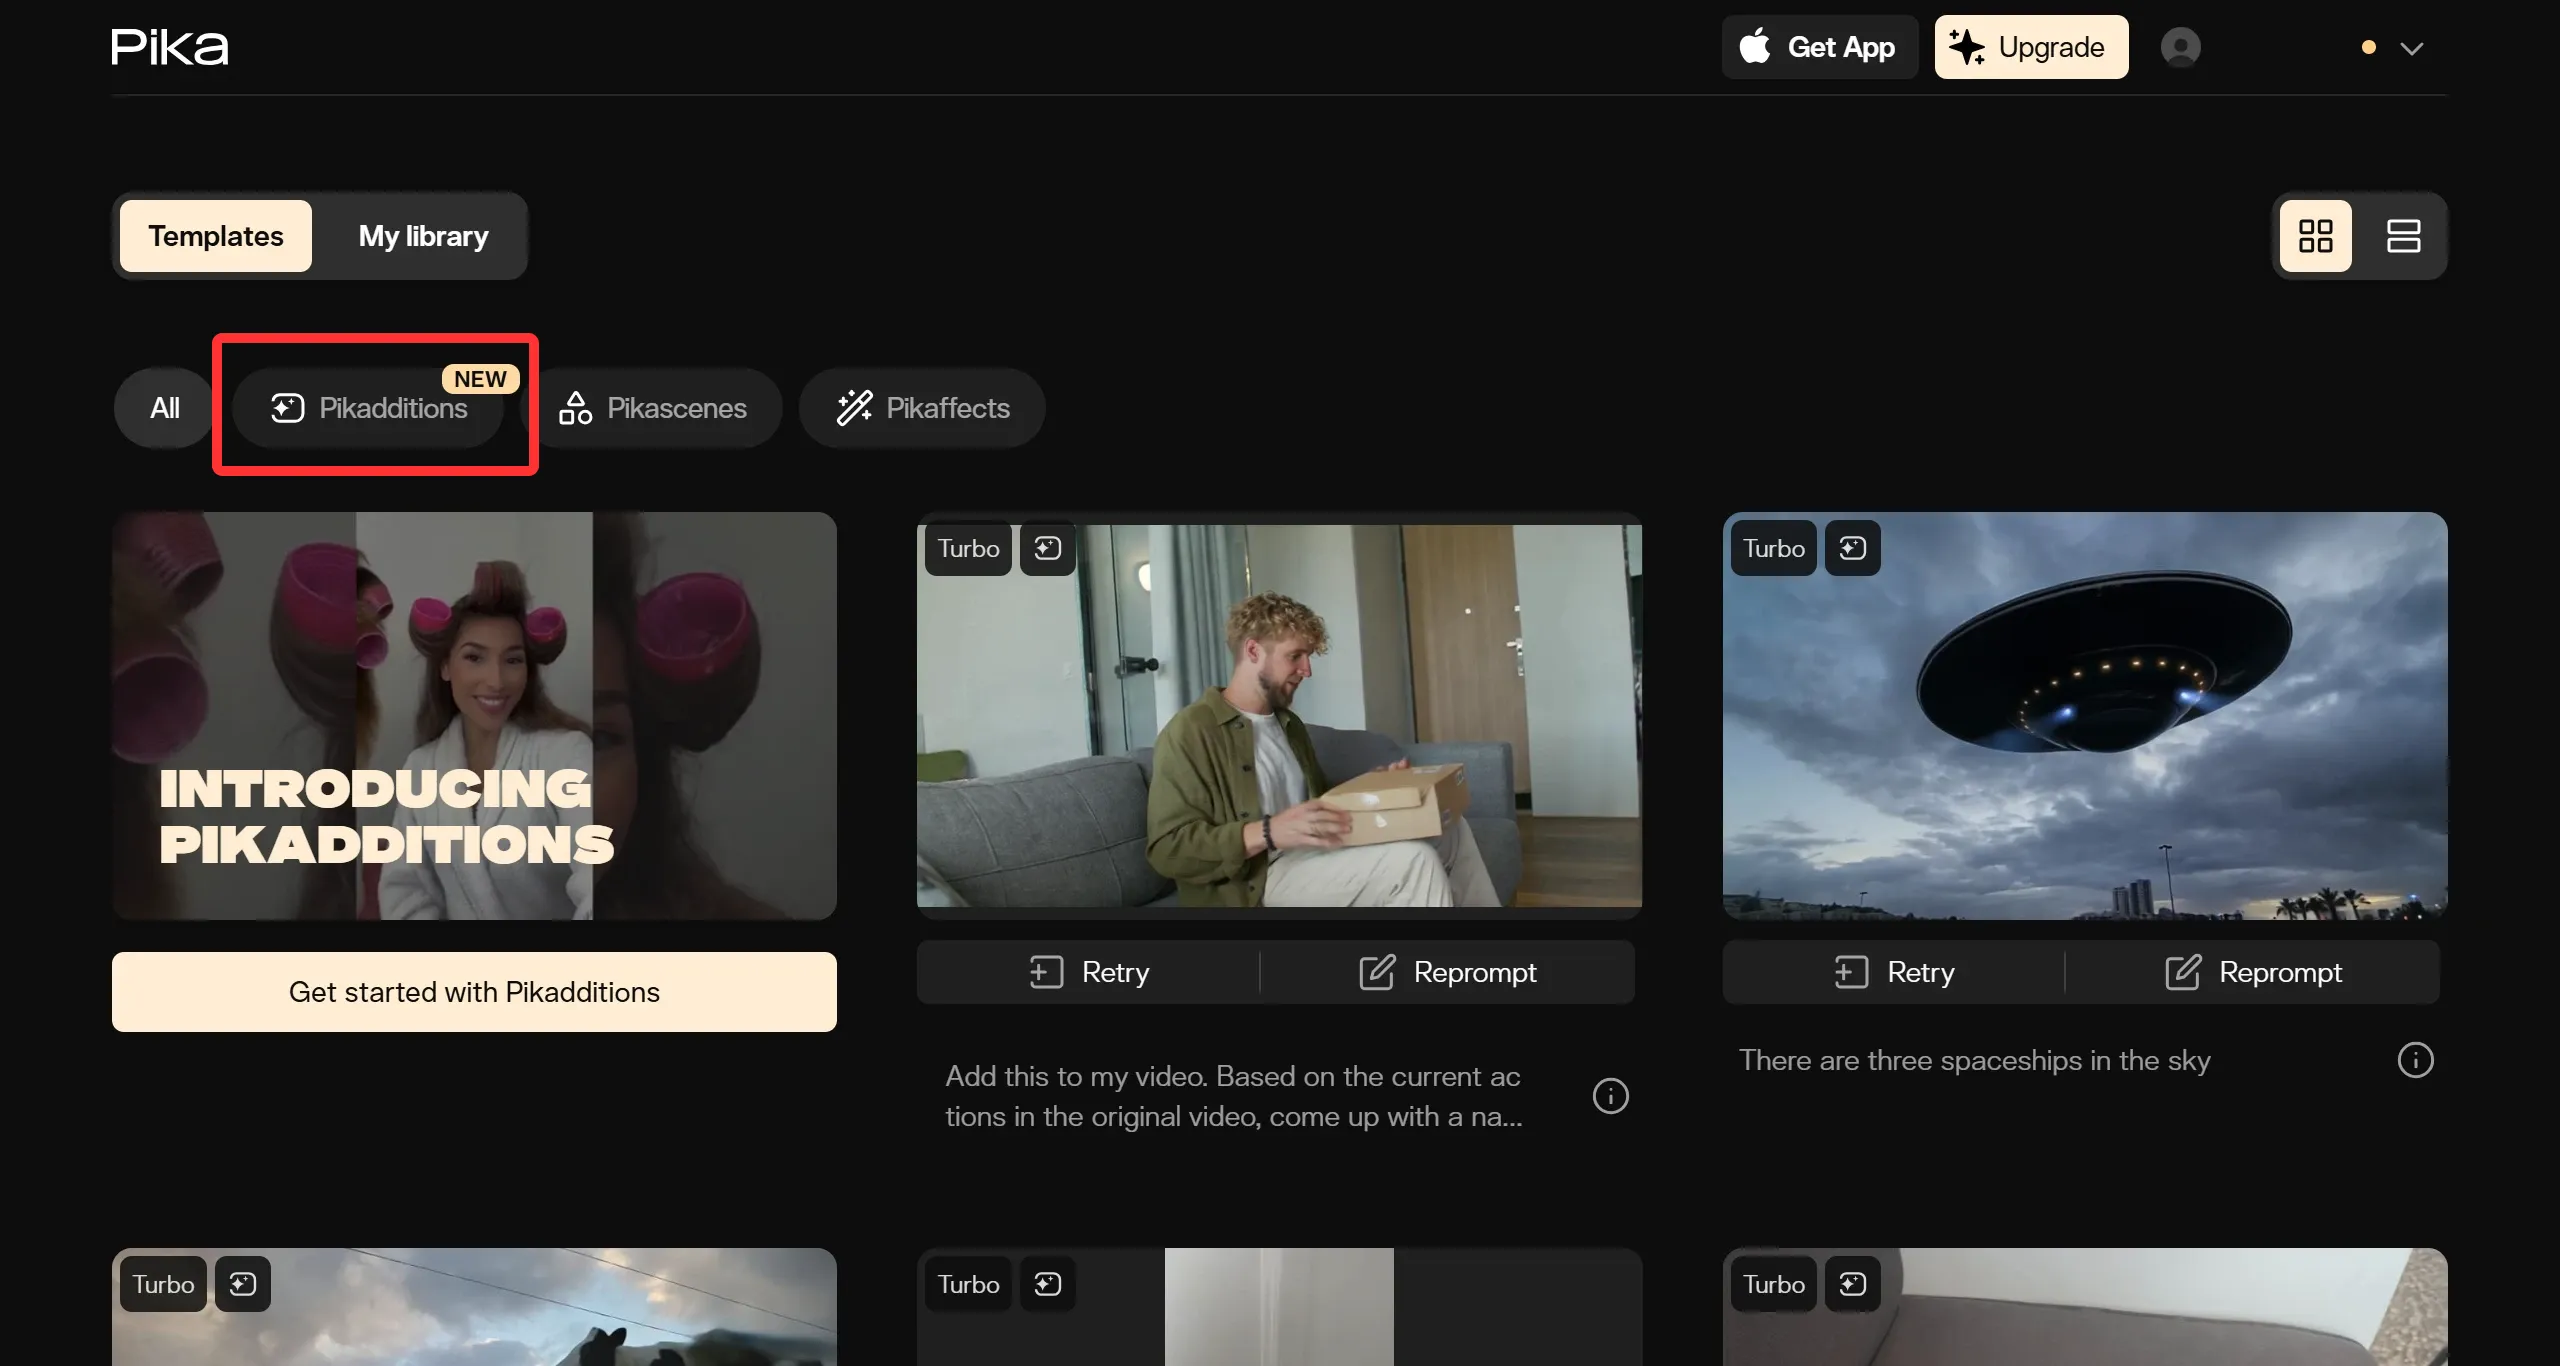Viewport: 2560px width, 1366px height.
Task: Open the man-with-box video thumbnail
Action: [1279, 716]
